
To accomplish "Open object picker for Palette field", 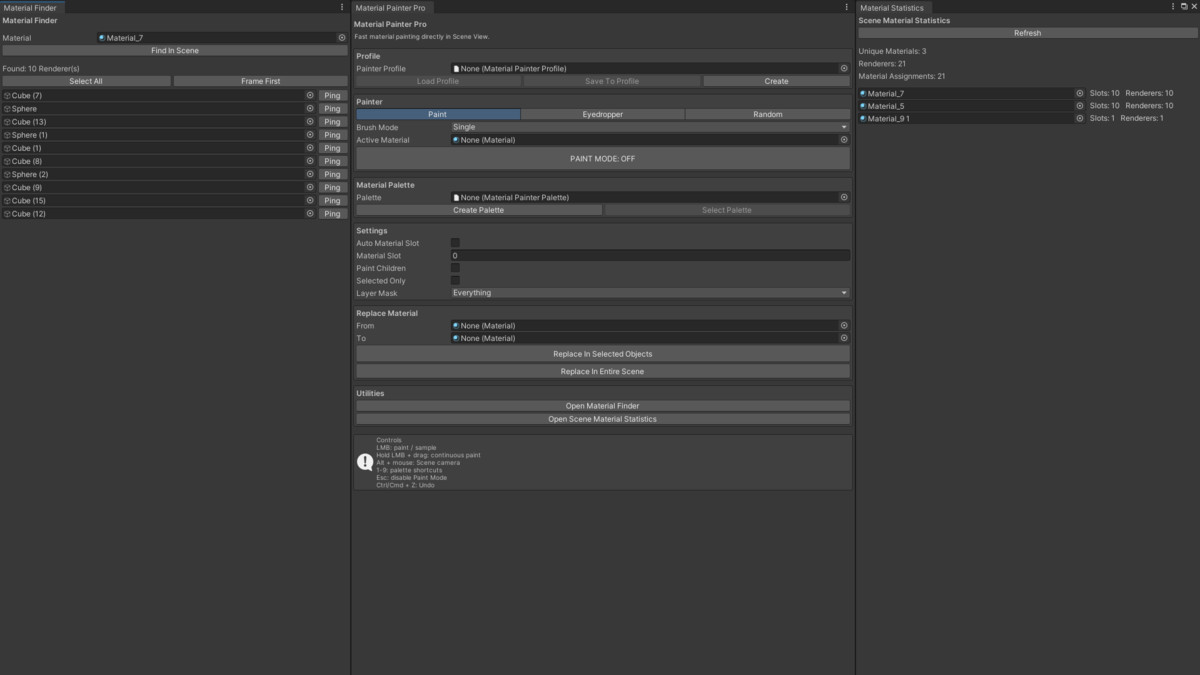I will [844, 197].
